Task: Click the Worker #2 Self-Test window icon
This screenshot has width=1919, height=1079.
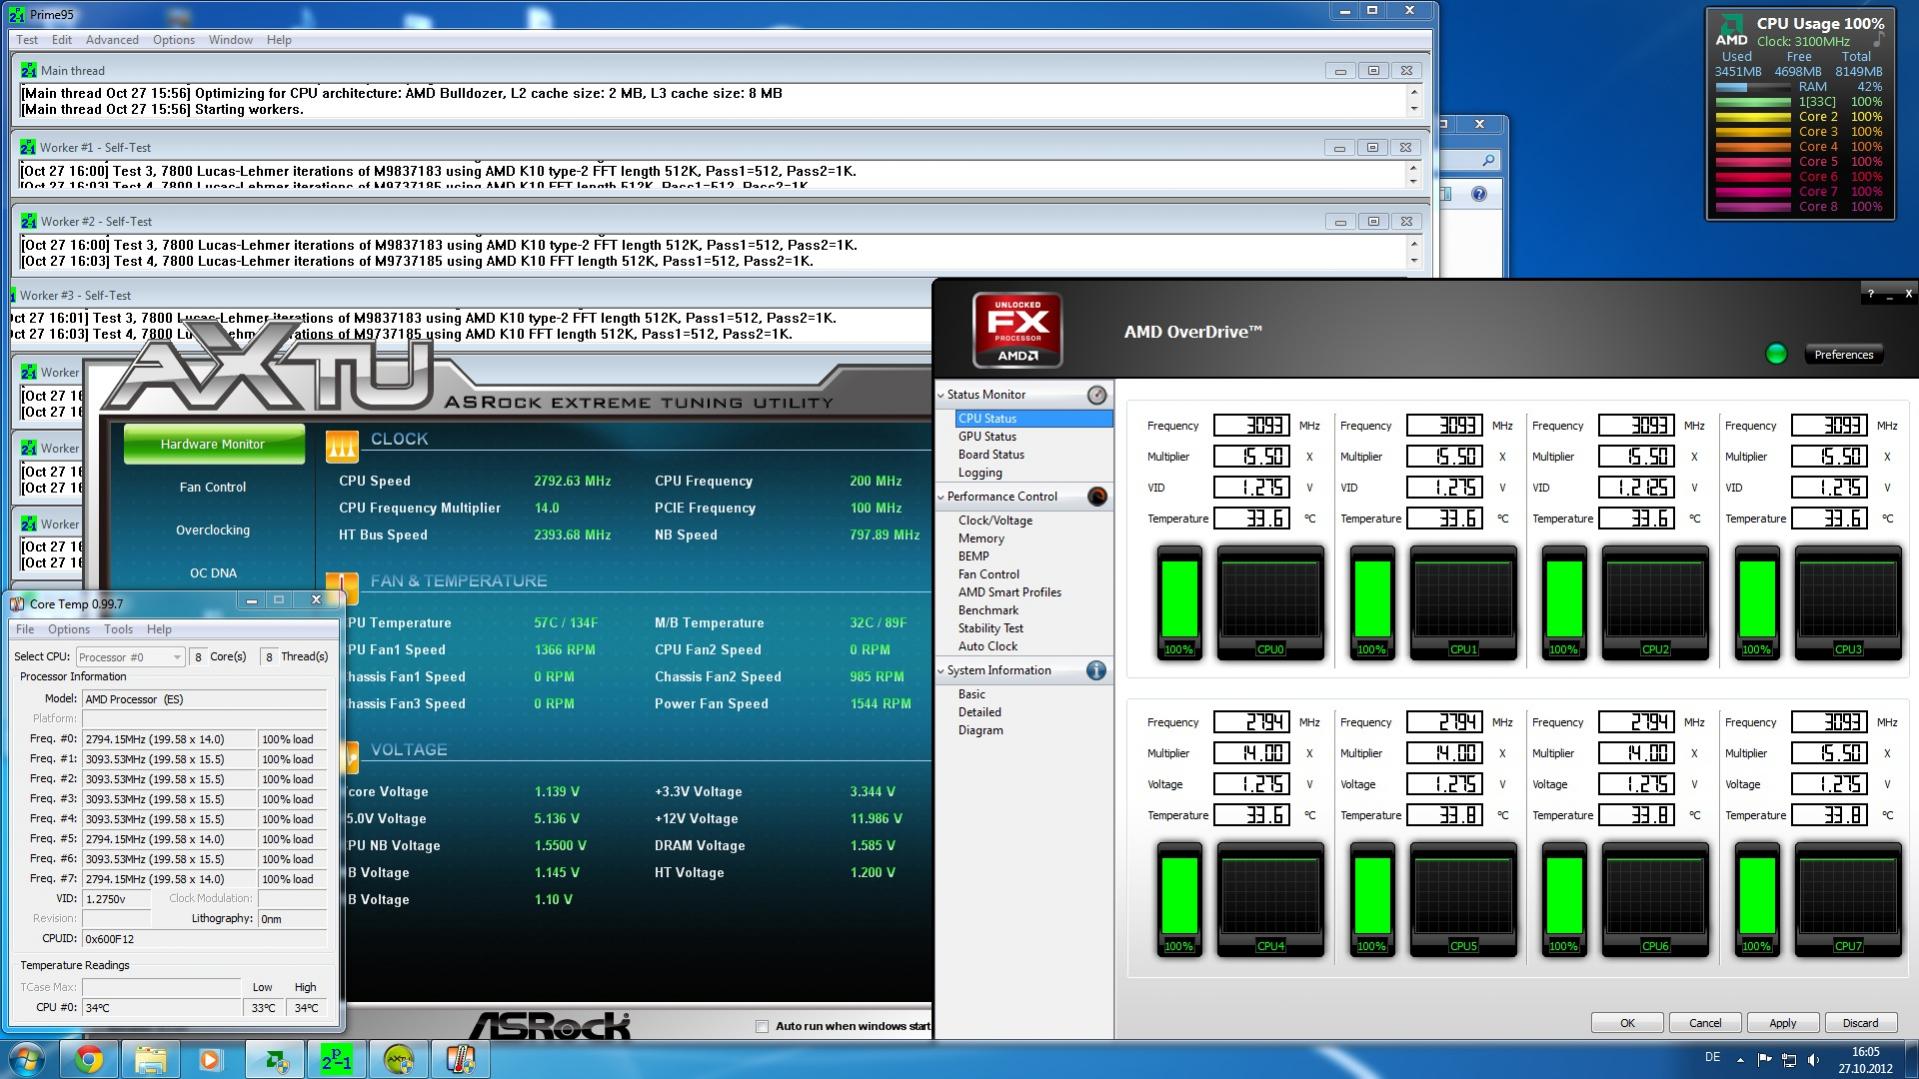Action: [x=28, y=221]
